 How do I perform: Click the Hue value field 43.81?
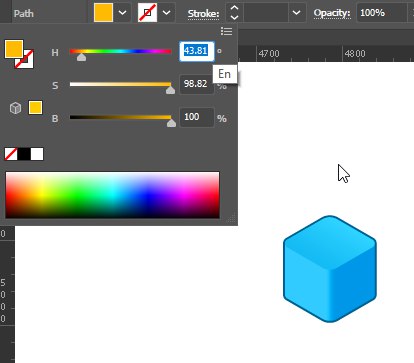(x=197, y=51)
